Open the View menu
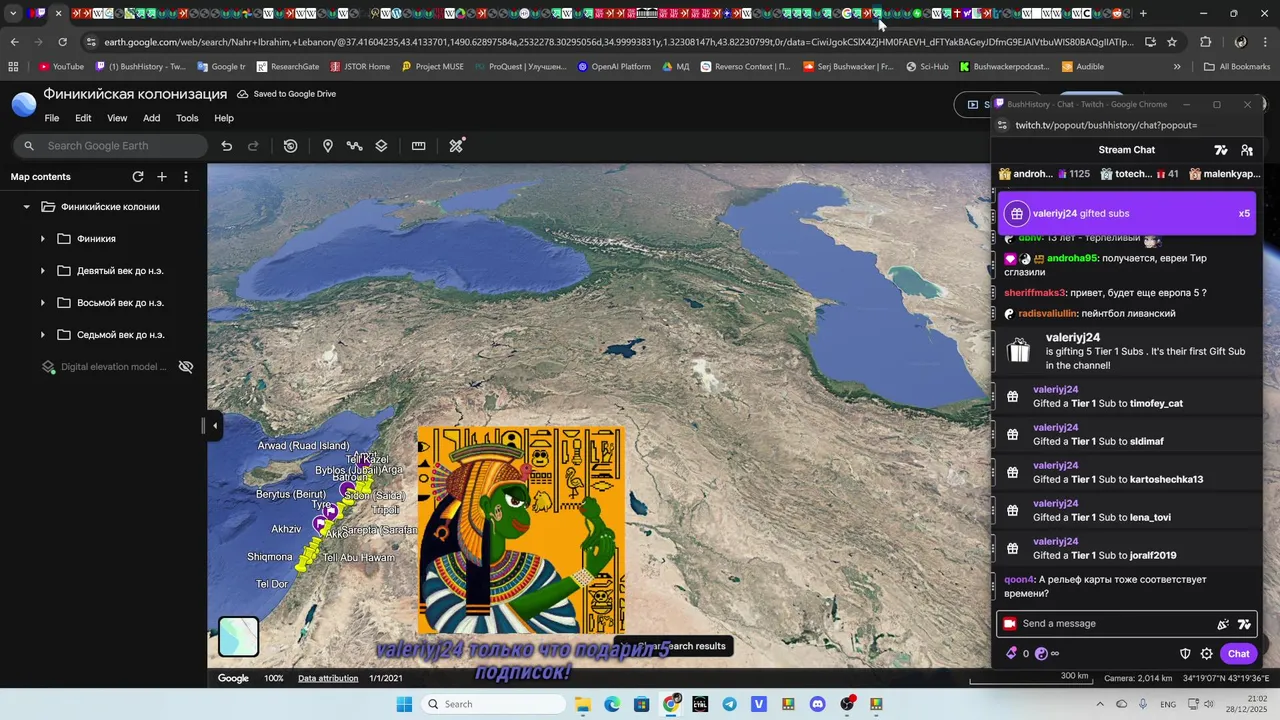Image resolution: width=1280 pixels, height=720 pixels. tap(117, 118)
